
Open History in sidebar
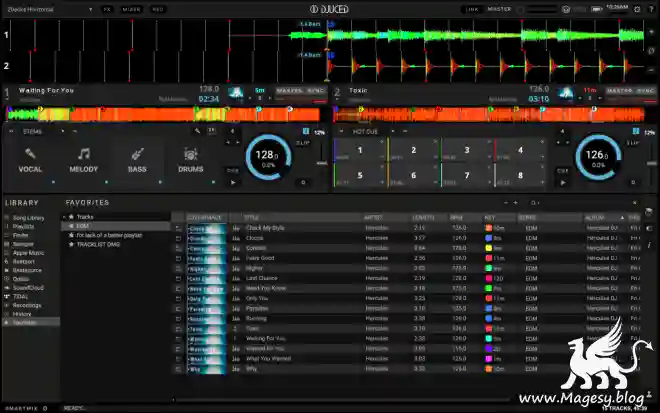tap(22, 314)
